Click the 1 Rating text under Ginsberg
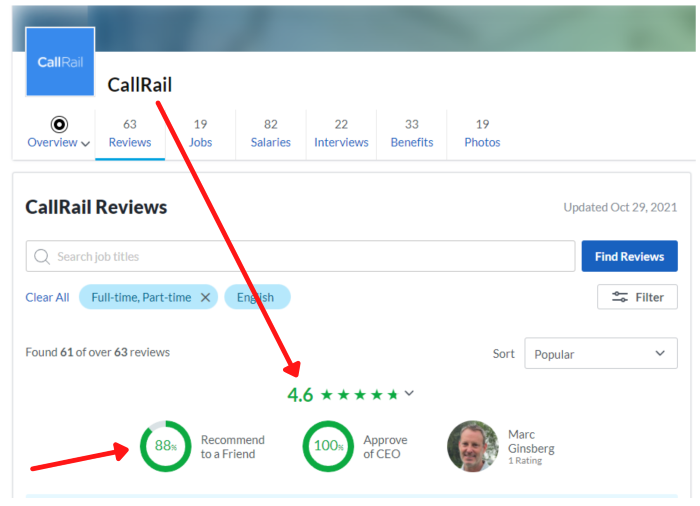 [x=525, y=460]
